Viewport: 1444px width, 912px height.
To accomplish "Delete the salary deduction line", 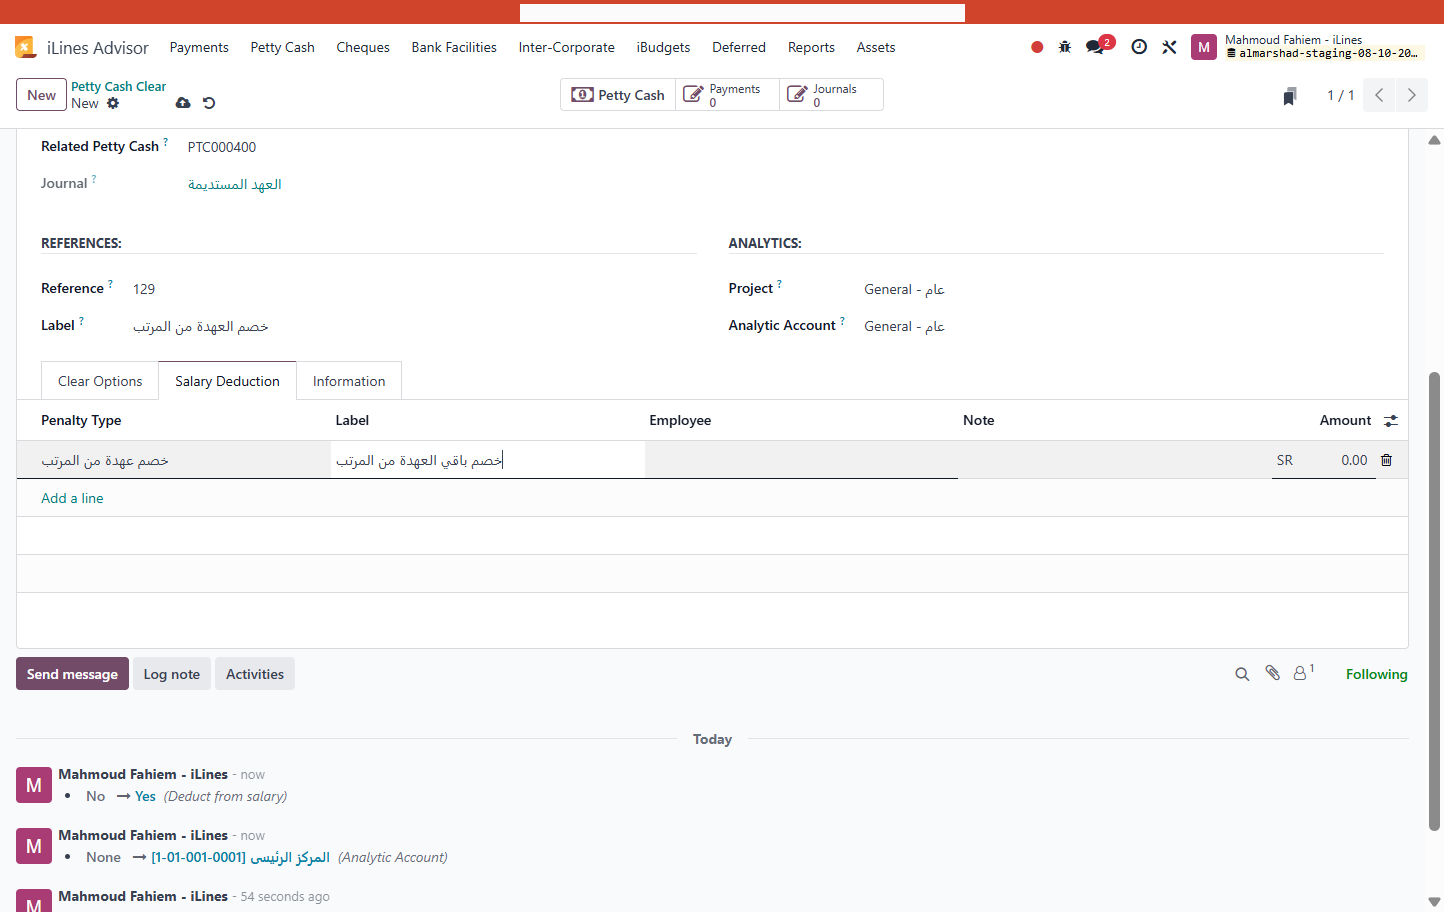I will tap(1387, 460).
